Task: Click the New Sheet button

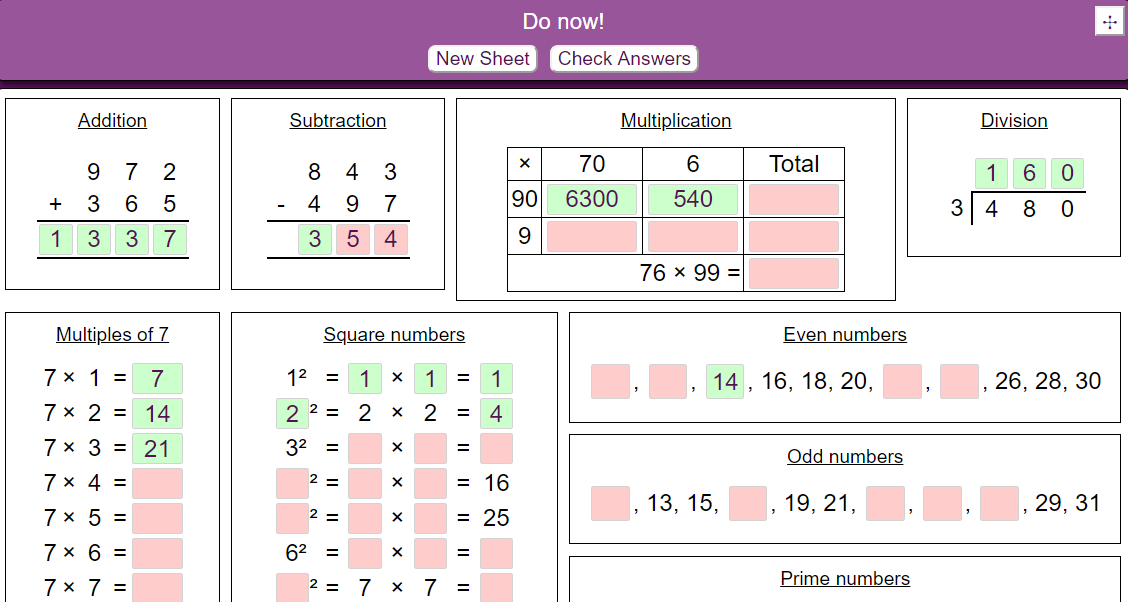Action: pyautogui.click(x=483, y=58)
